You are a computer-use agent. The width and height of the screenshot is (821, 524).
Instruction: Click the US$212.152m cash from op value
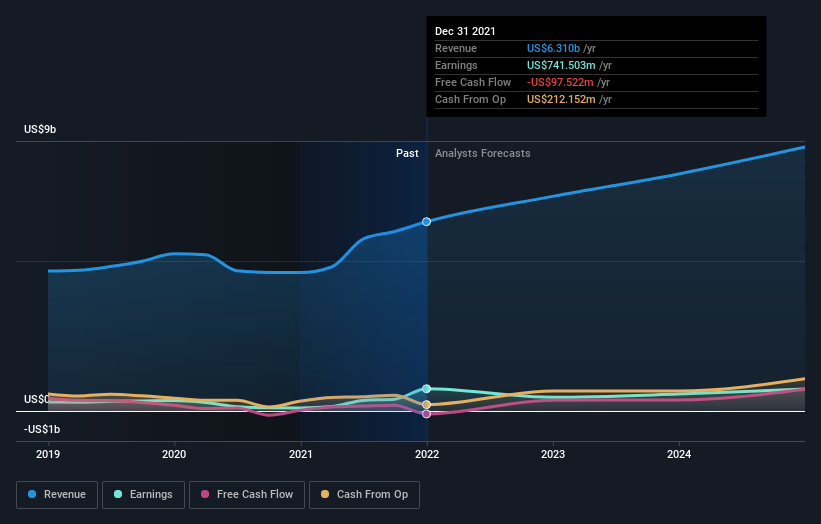(561, 99)
